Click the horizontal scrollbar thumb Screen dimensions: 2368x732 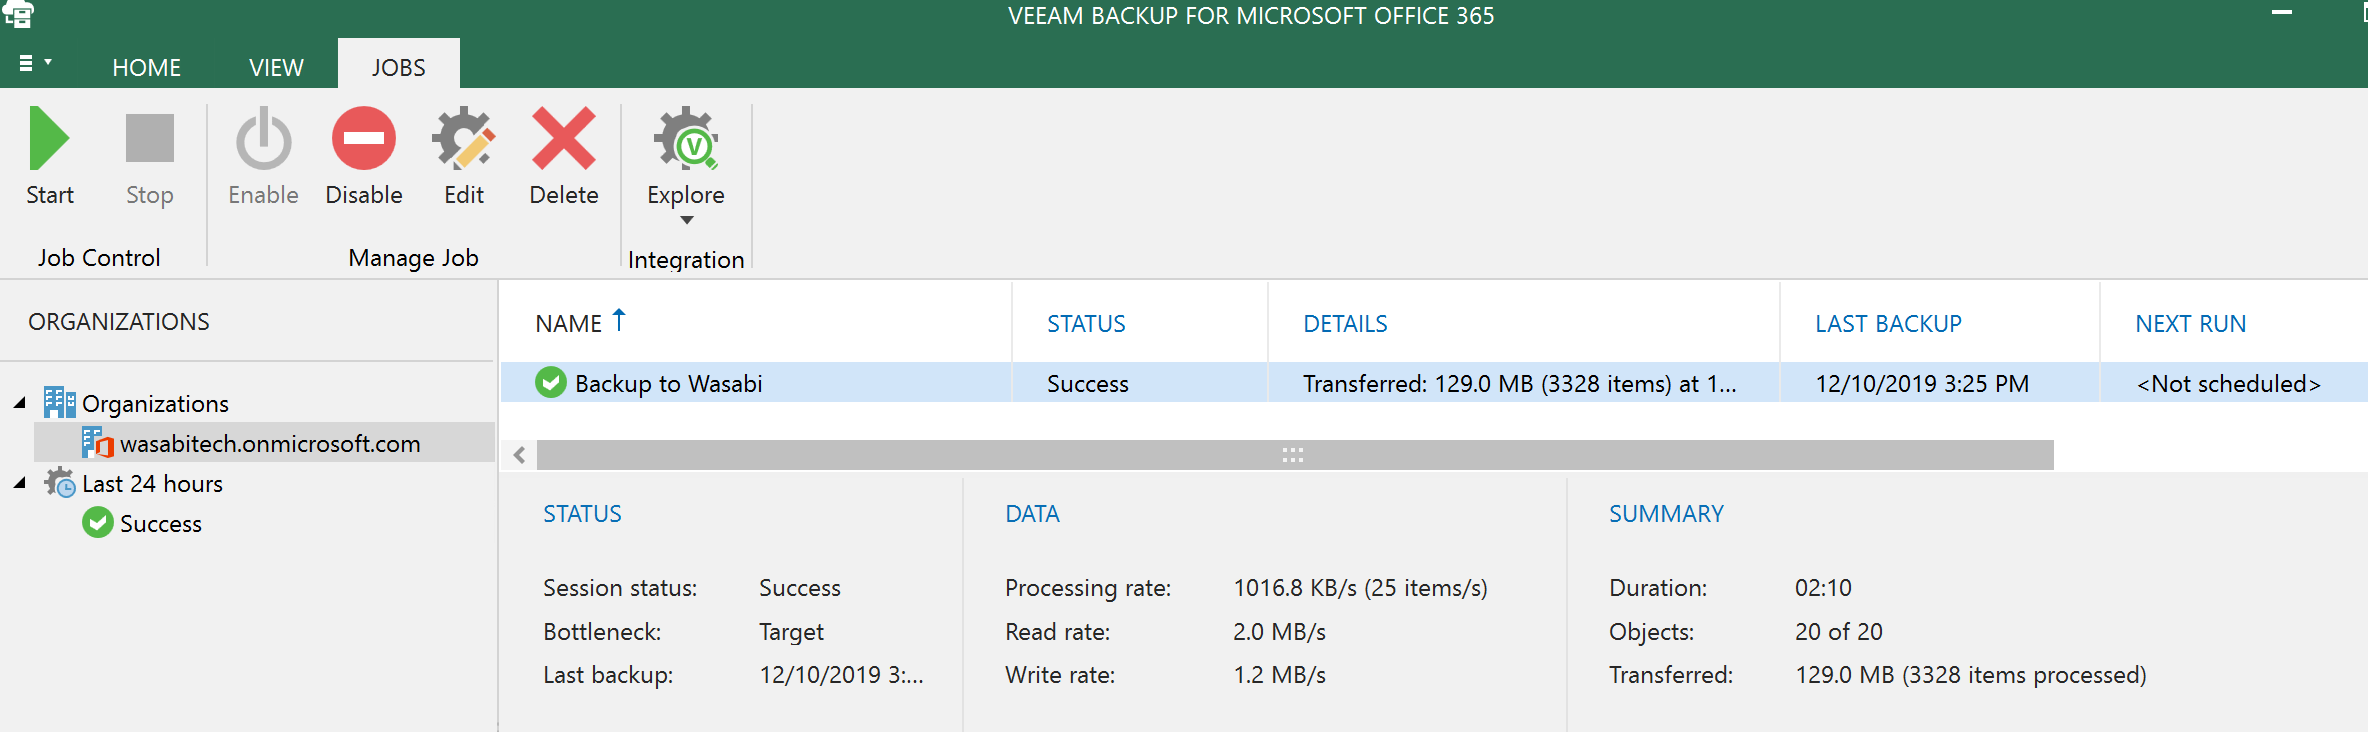point(1295,455)
